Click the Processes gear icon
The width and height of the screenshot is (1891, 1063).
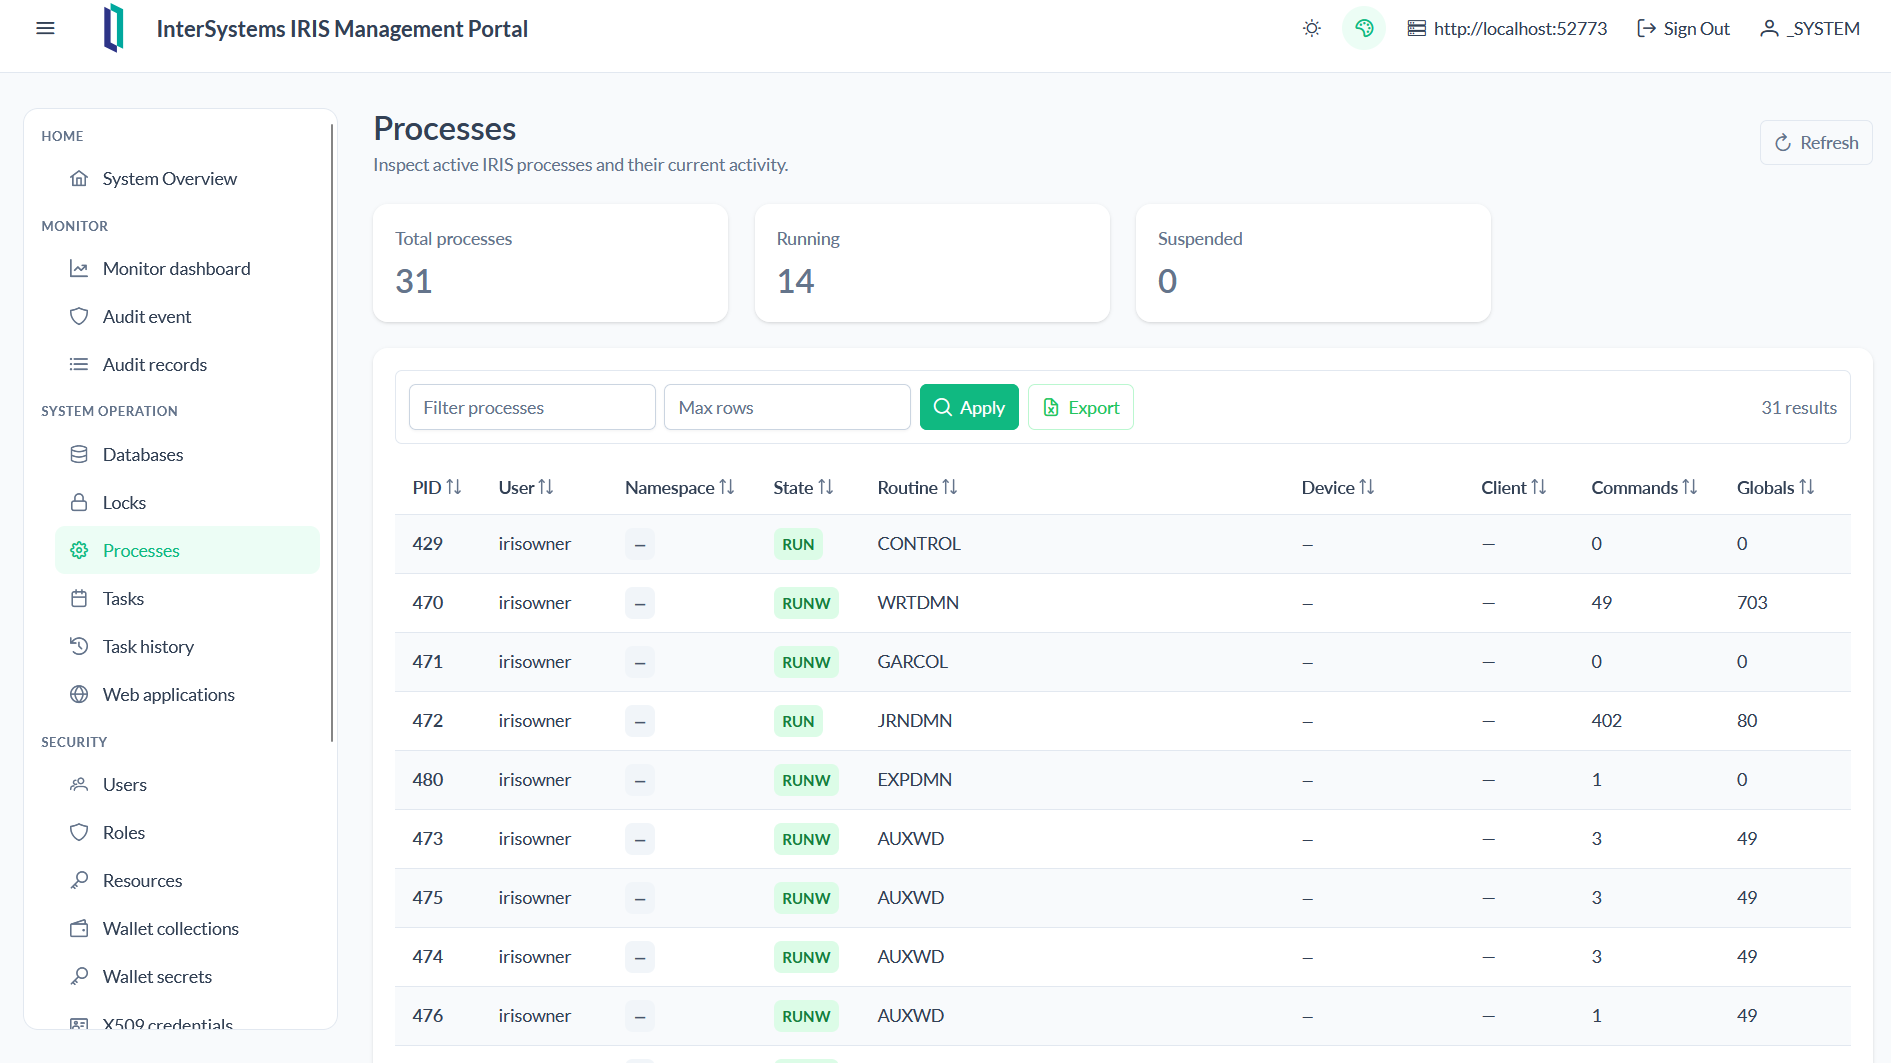(x=79, y=551)
